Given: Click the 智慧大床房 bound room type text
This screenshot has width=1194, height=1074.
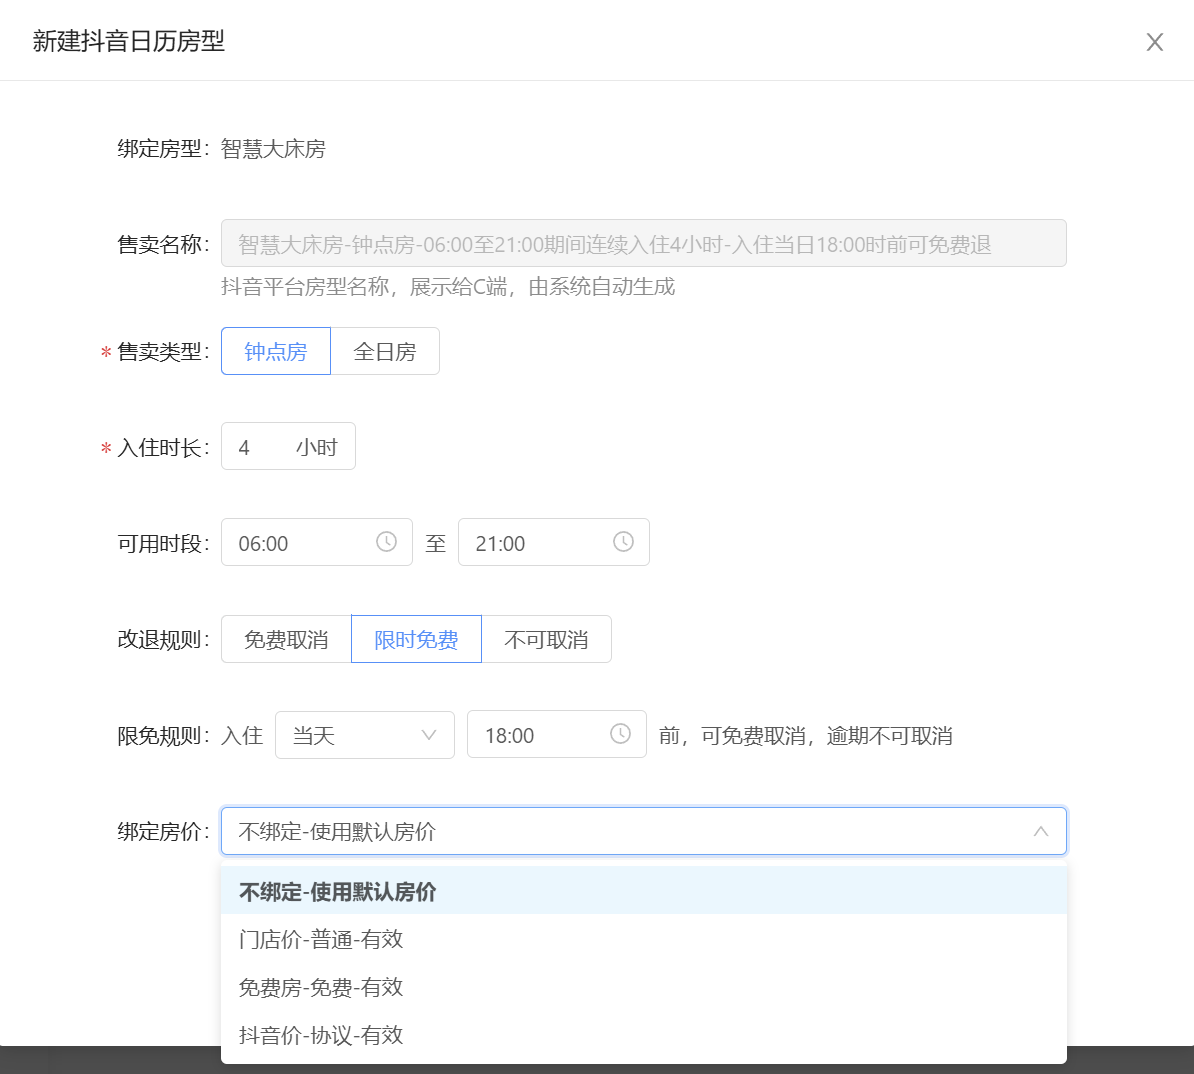Looking at the screenshot, I should (x=273, y=149).
